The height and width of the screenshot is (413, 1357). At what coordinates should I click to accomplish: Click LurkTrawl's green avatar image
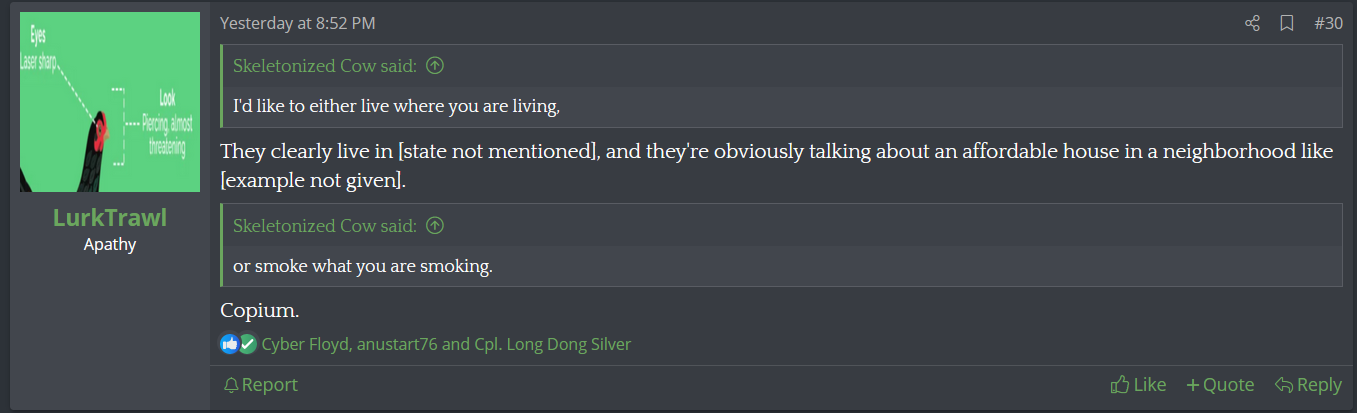pyautogui.click(x=110, y=102)
